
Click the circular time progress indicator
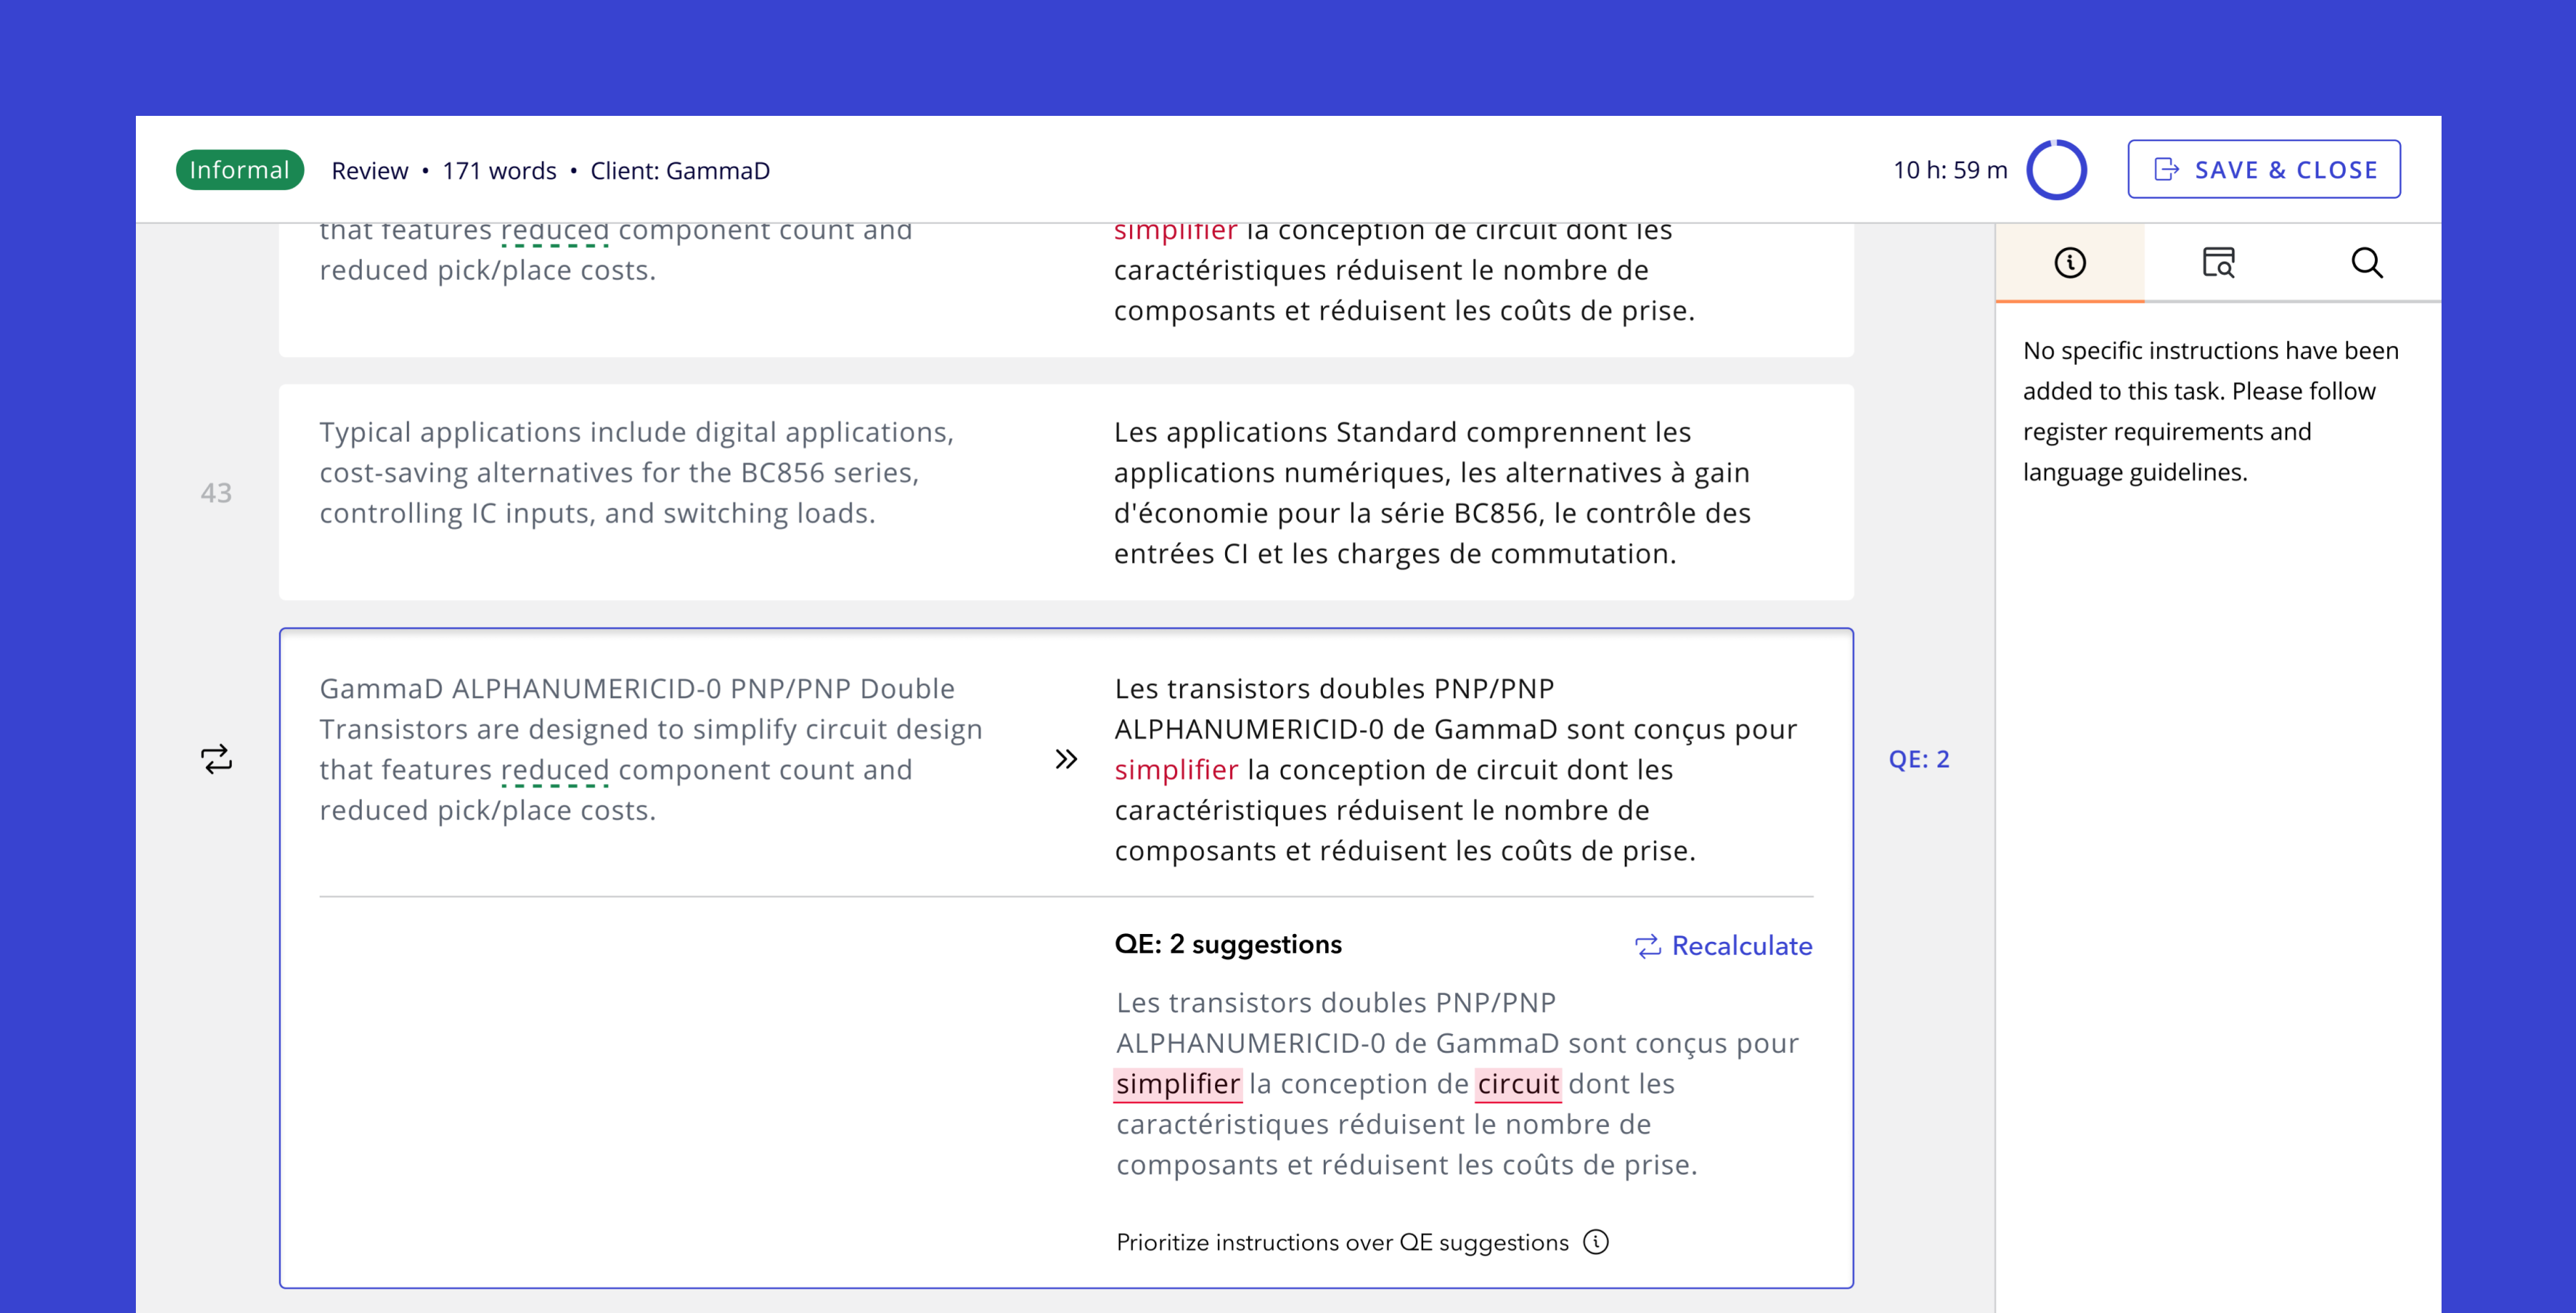[x=2056, y=170]
